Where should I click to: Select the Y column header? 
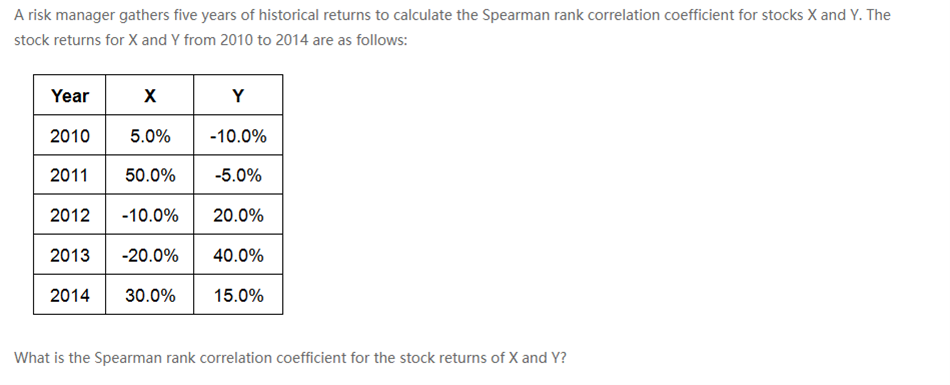(238, 95)
